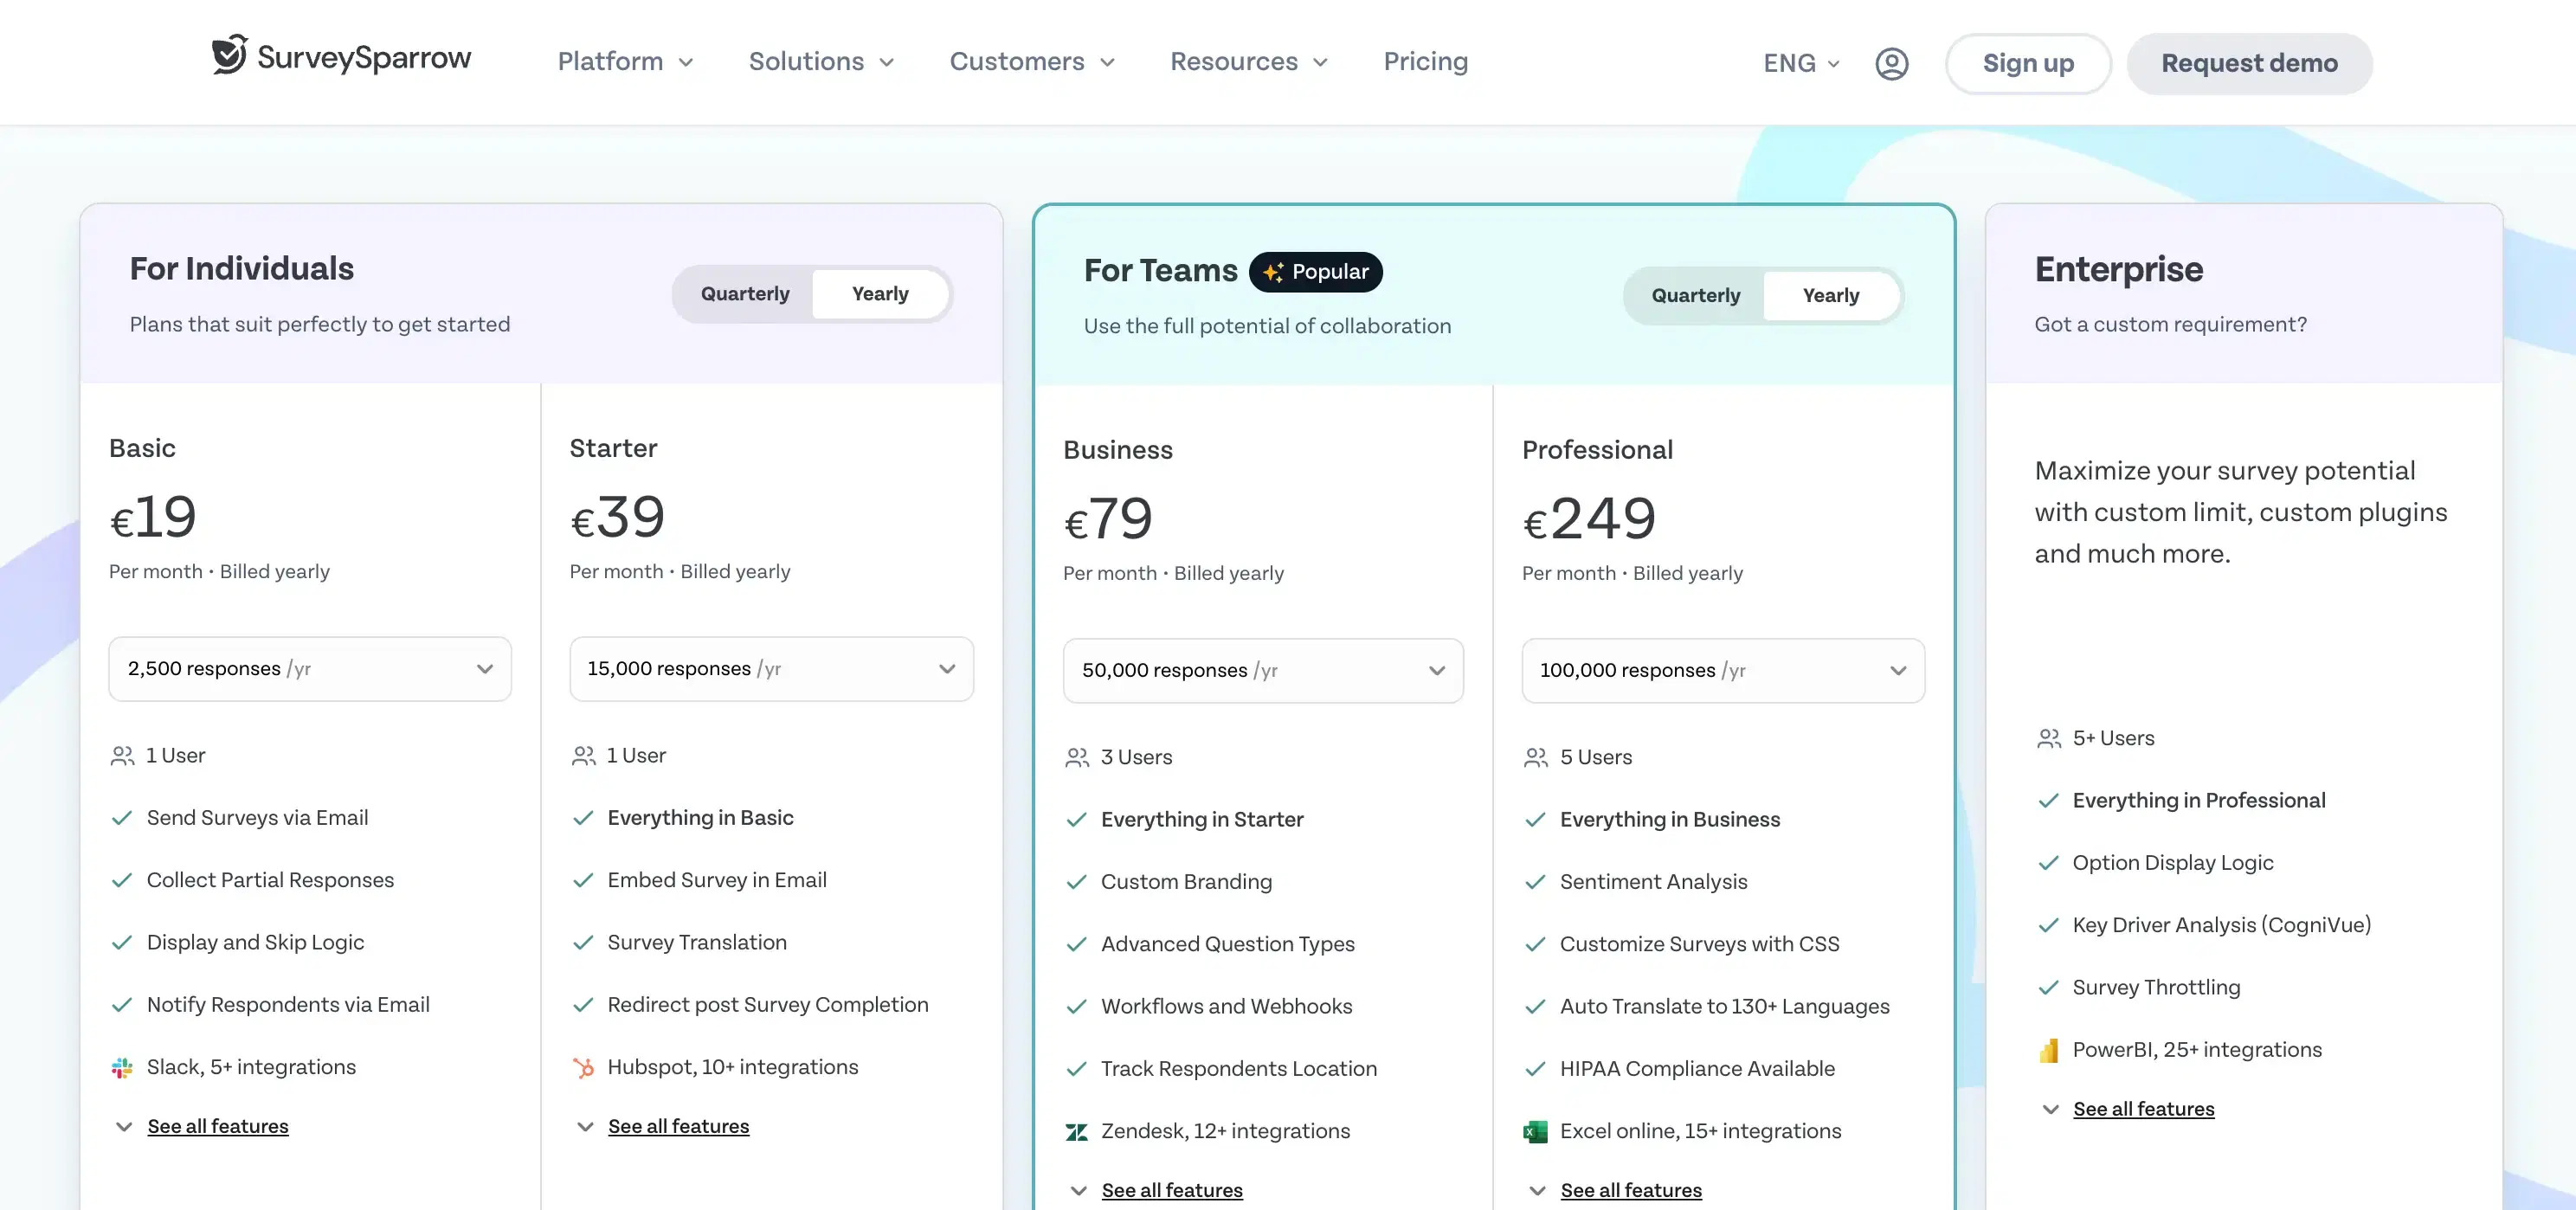Switch Teams billing to Quarterly
The width and height of the screenshot is (2576, 1210).
[1696, 295]
